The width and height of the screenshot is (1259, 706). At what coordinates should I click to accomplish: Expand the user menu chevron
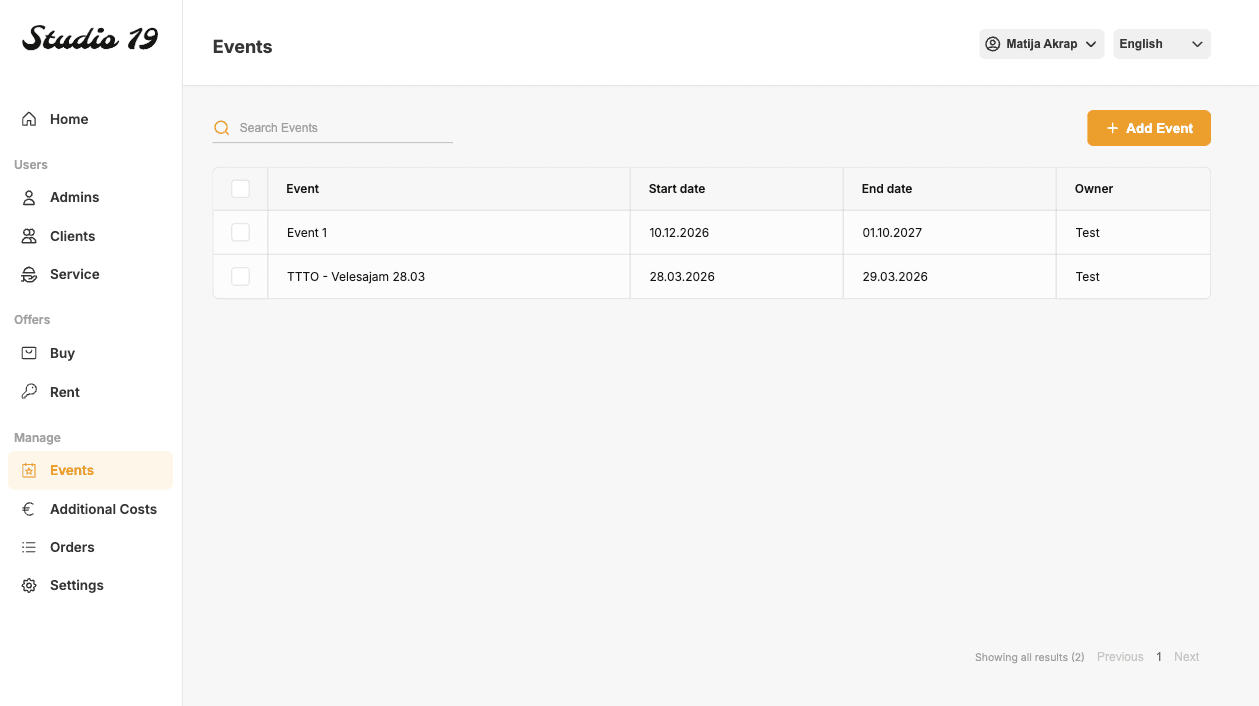pyautogui.click(x=1091, y=44)
